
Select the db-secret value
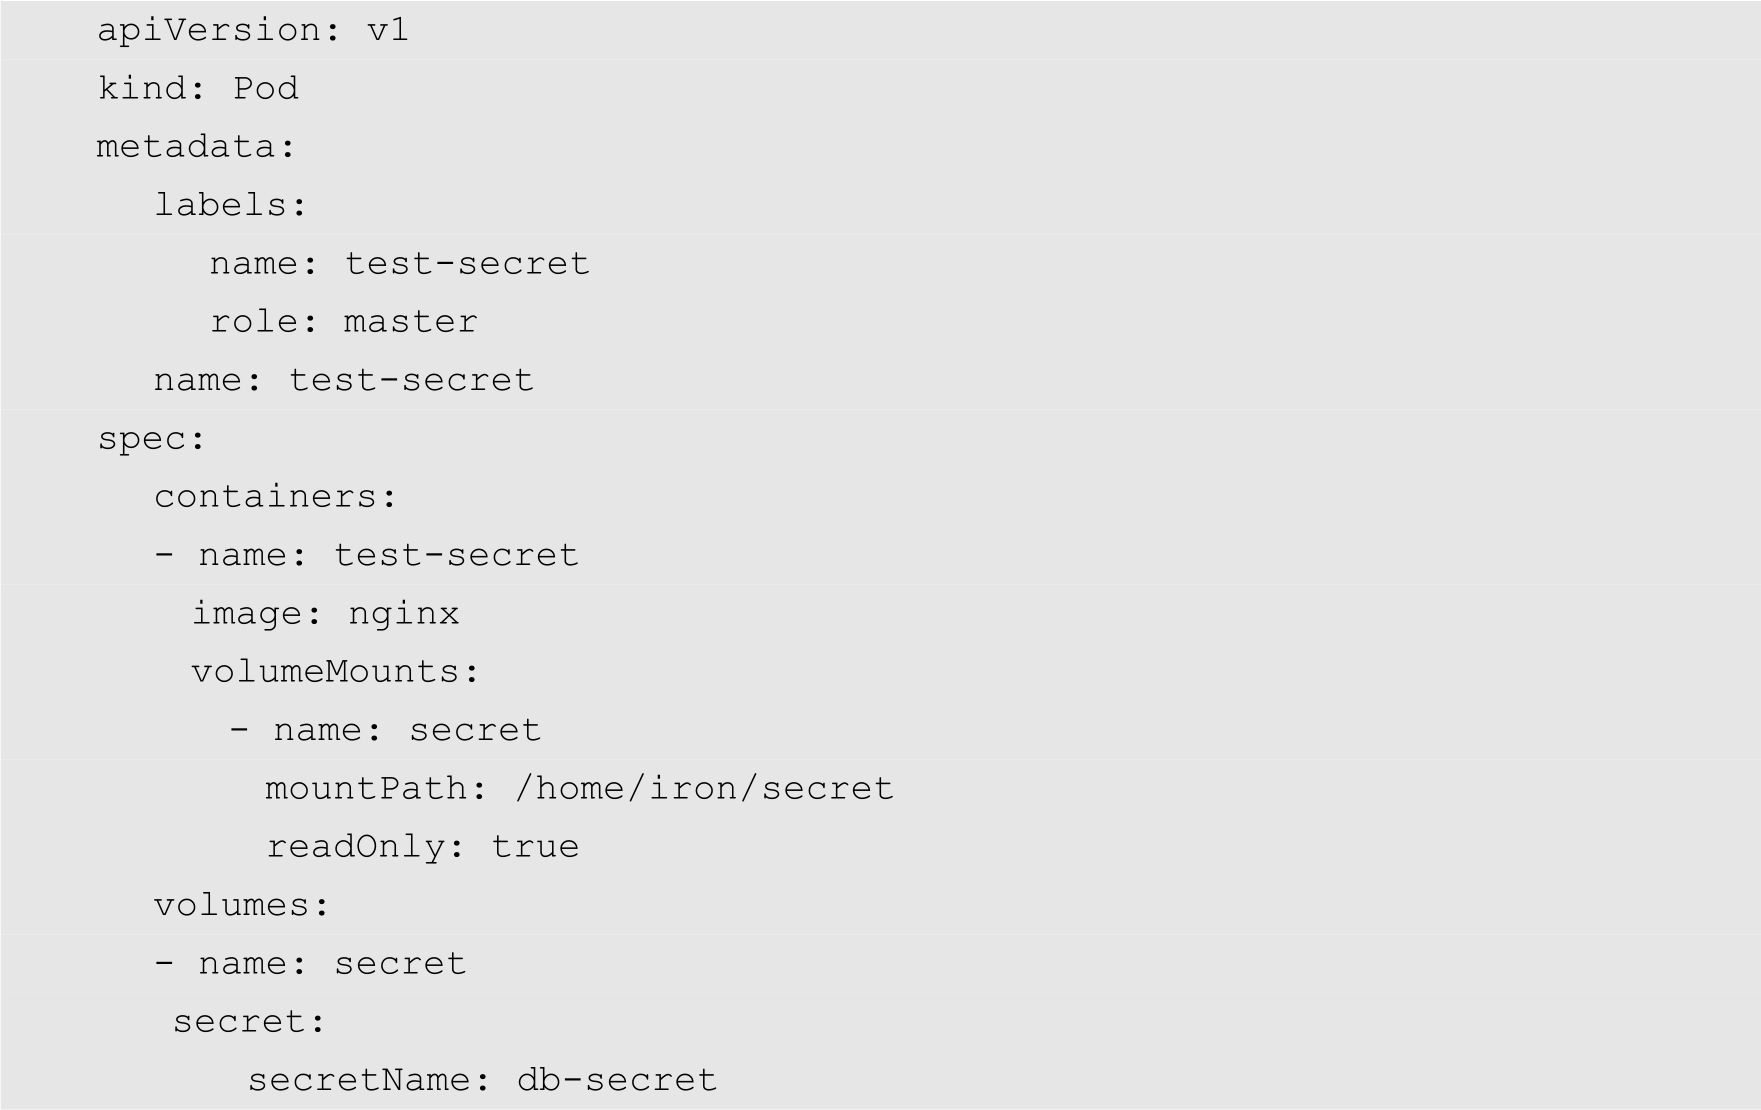(617, 1080)
